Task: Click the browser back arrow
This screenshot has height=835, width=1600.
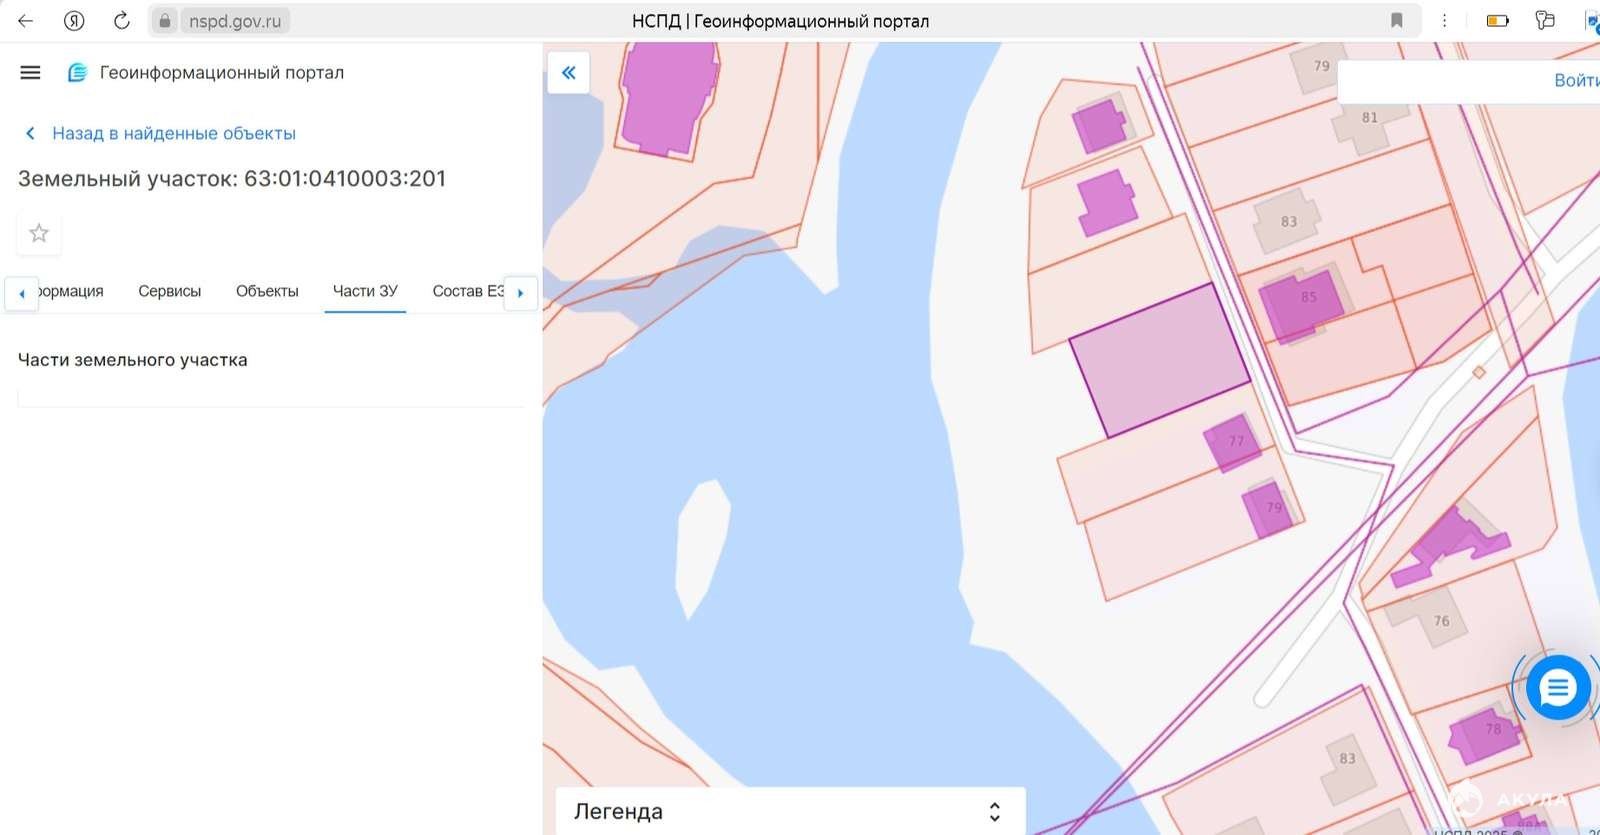Action: [x=26, y=21]
